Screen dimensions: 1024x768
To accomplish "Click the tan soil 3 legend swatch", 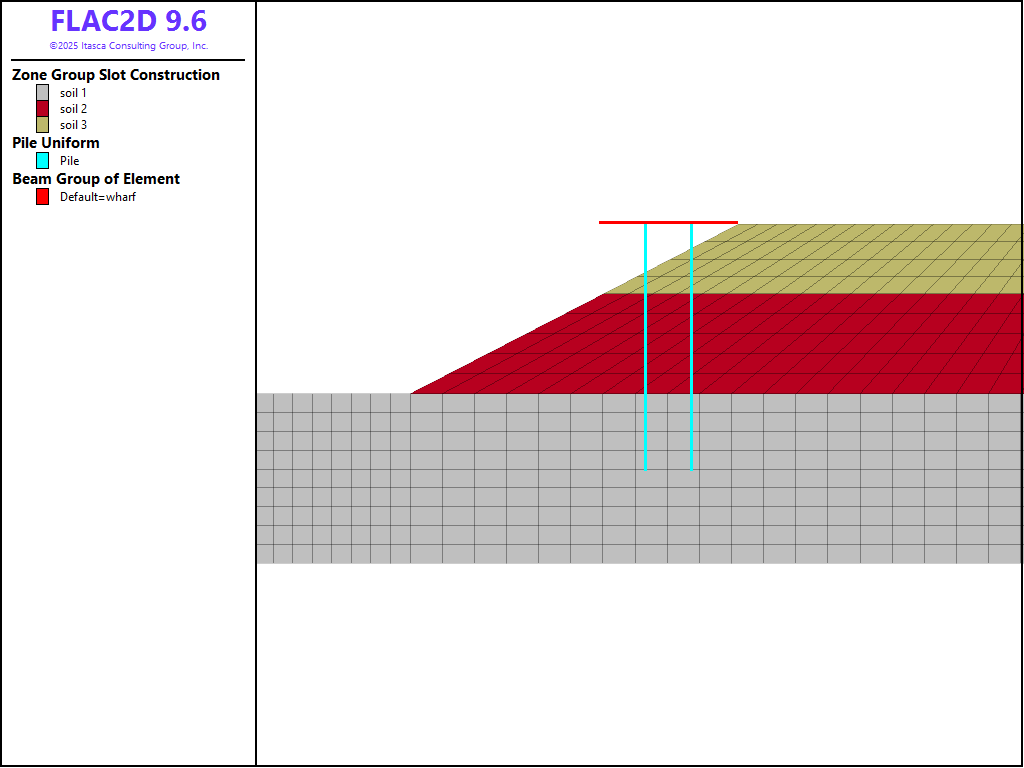I will 42,125.
